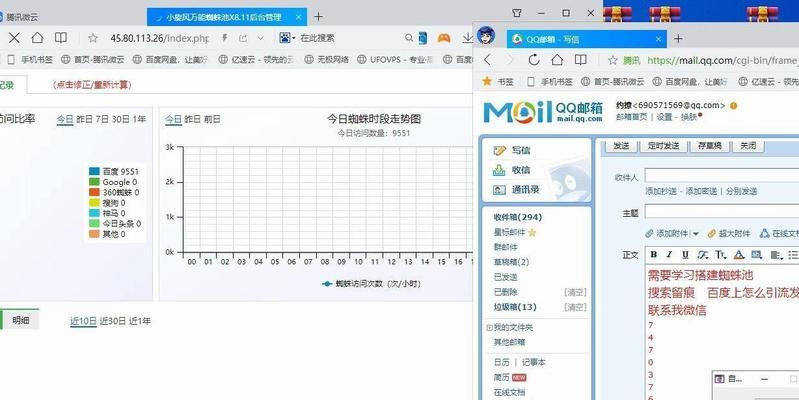Click the 定时发送 scheduled send button
Image resolution: width=799 pixels, height=400 pixels.
(663, 146)
